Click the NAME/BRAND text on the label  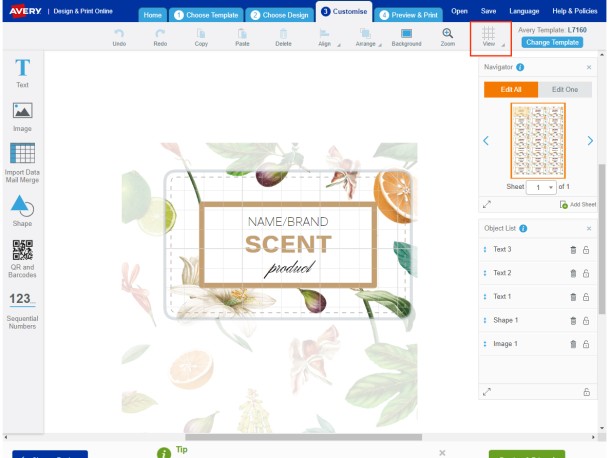pos(288,222)
